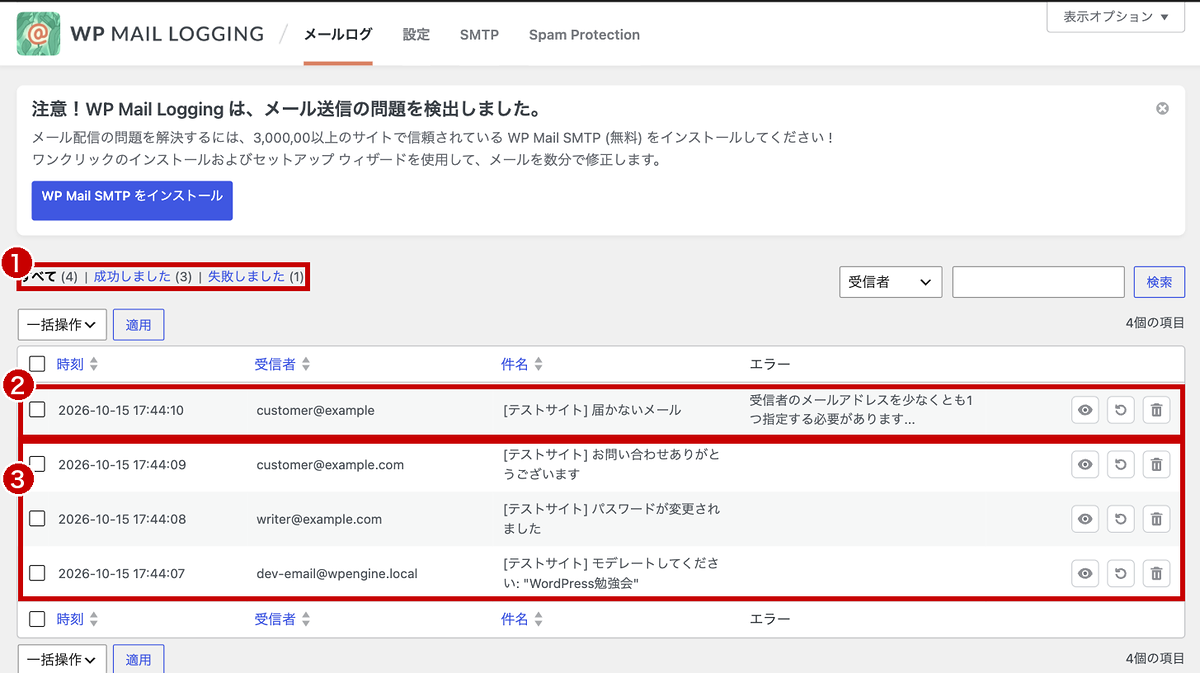Click the bottom 適用 button
This screenshot has width=1200, height=673.
pos(139,659)
